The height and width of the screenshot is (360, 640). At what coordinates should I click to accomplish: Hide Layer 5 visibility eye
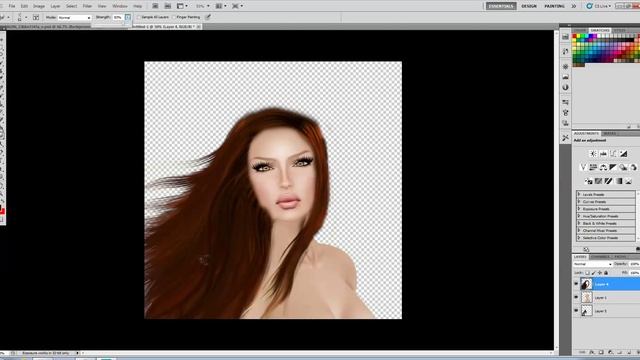(x=576, y=311)
